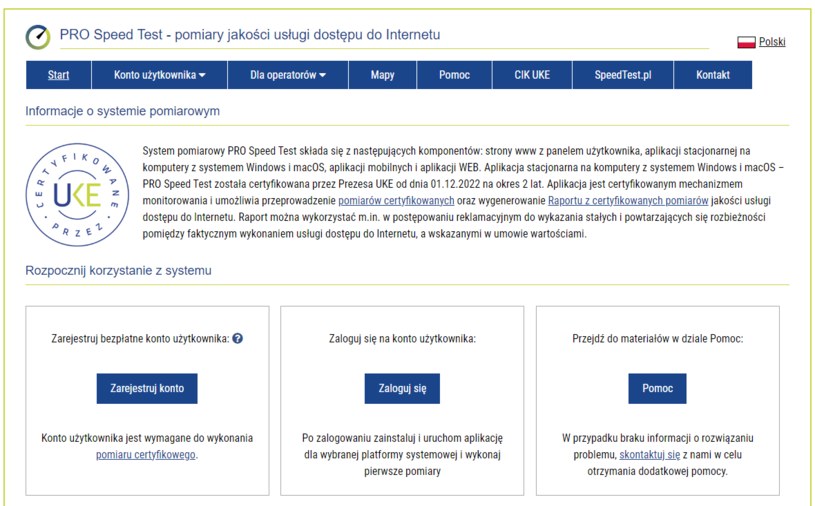Click text Zaloguj się na konto użytkownika
The height and width of the screenshot is (506, 815).
click(402, 339)
